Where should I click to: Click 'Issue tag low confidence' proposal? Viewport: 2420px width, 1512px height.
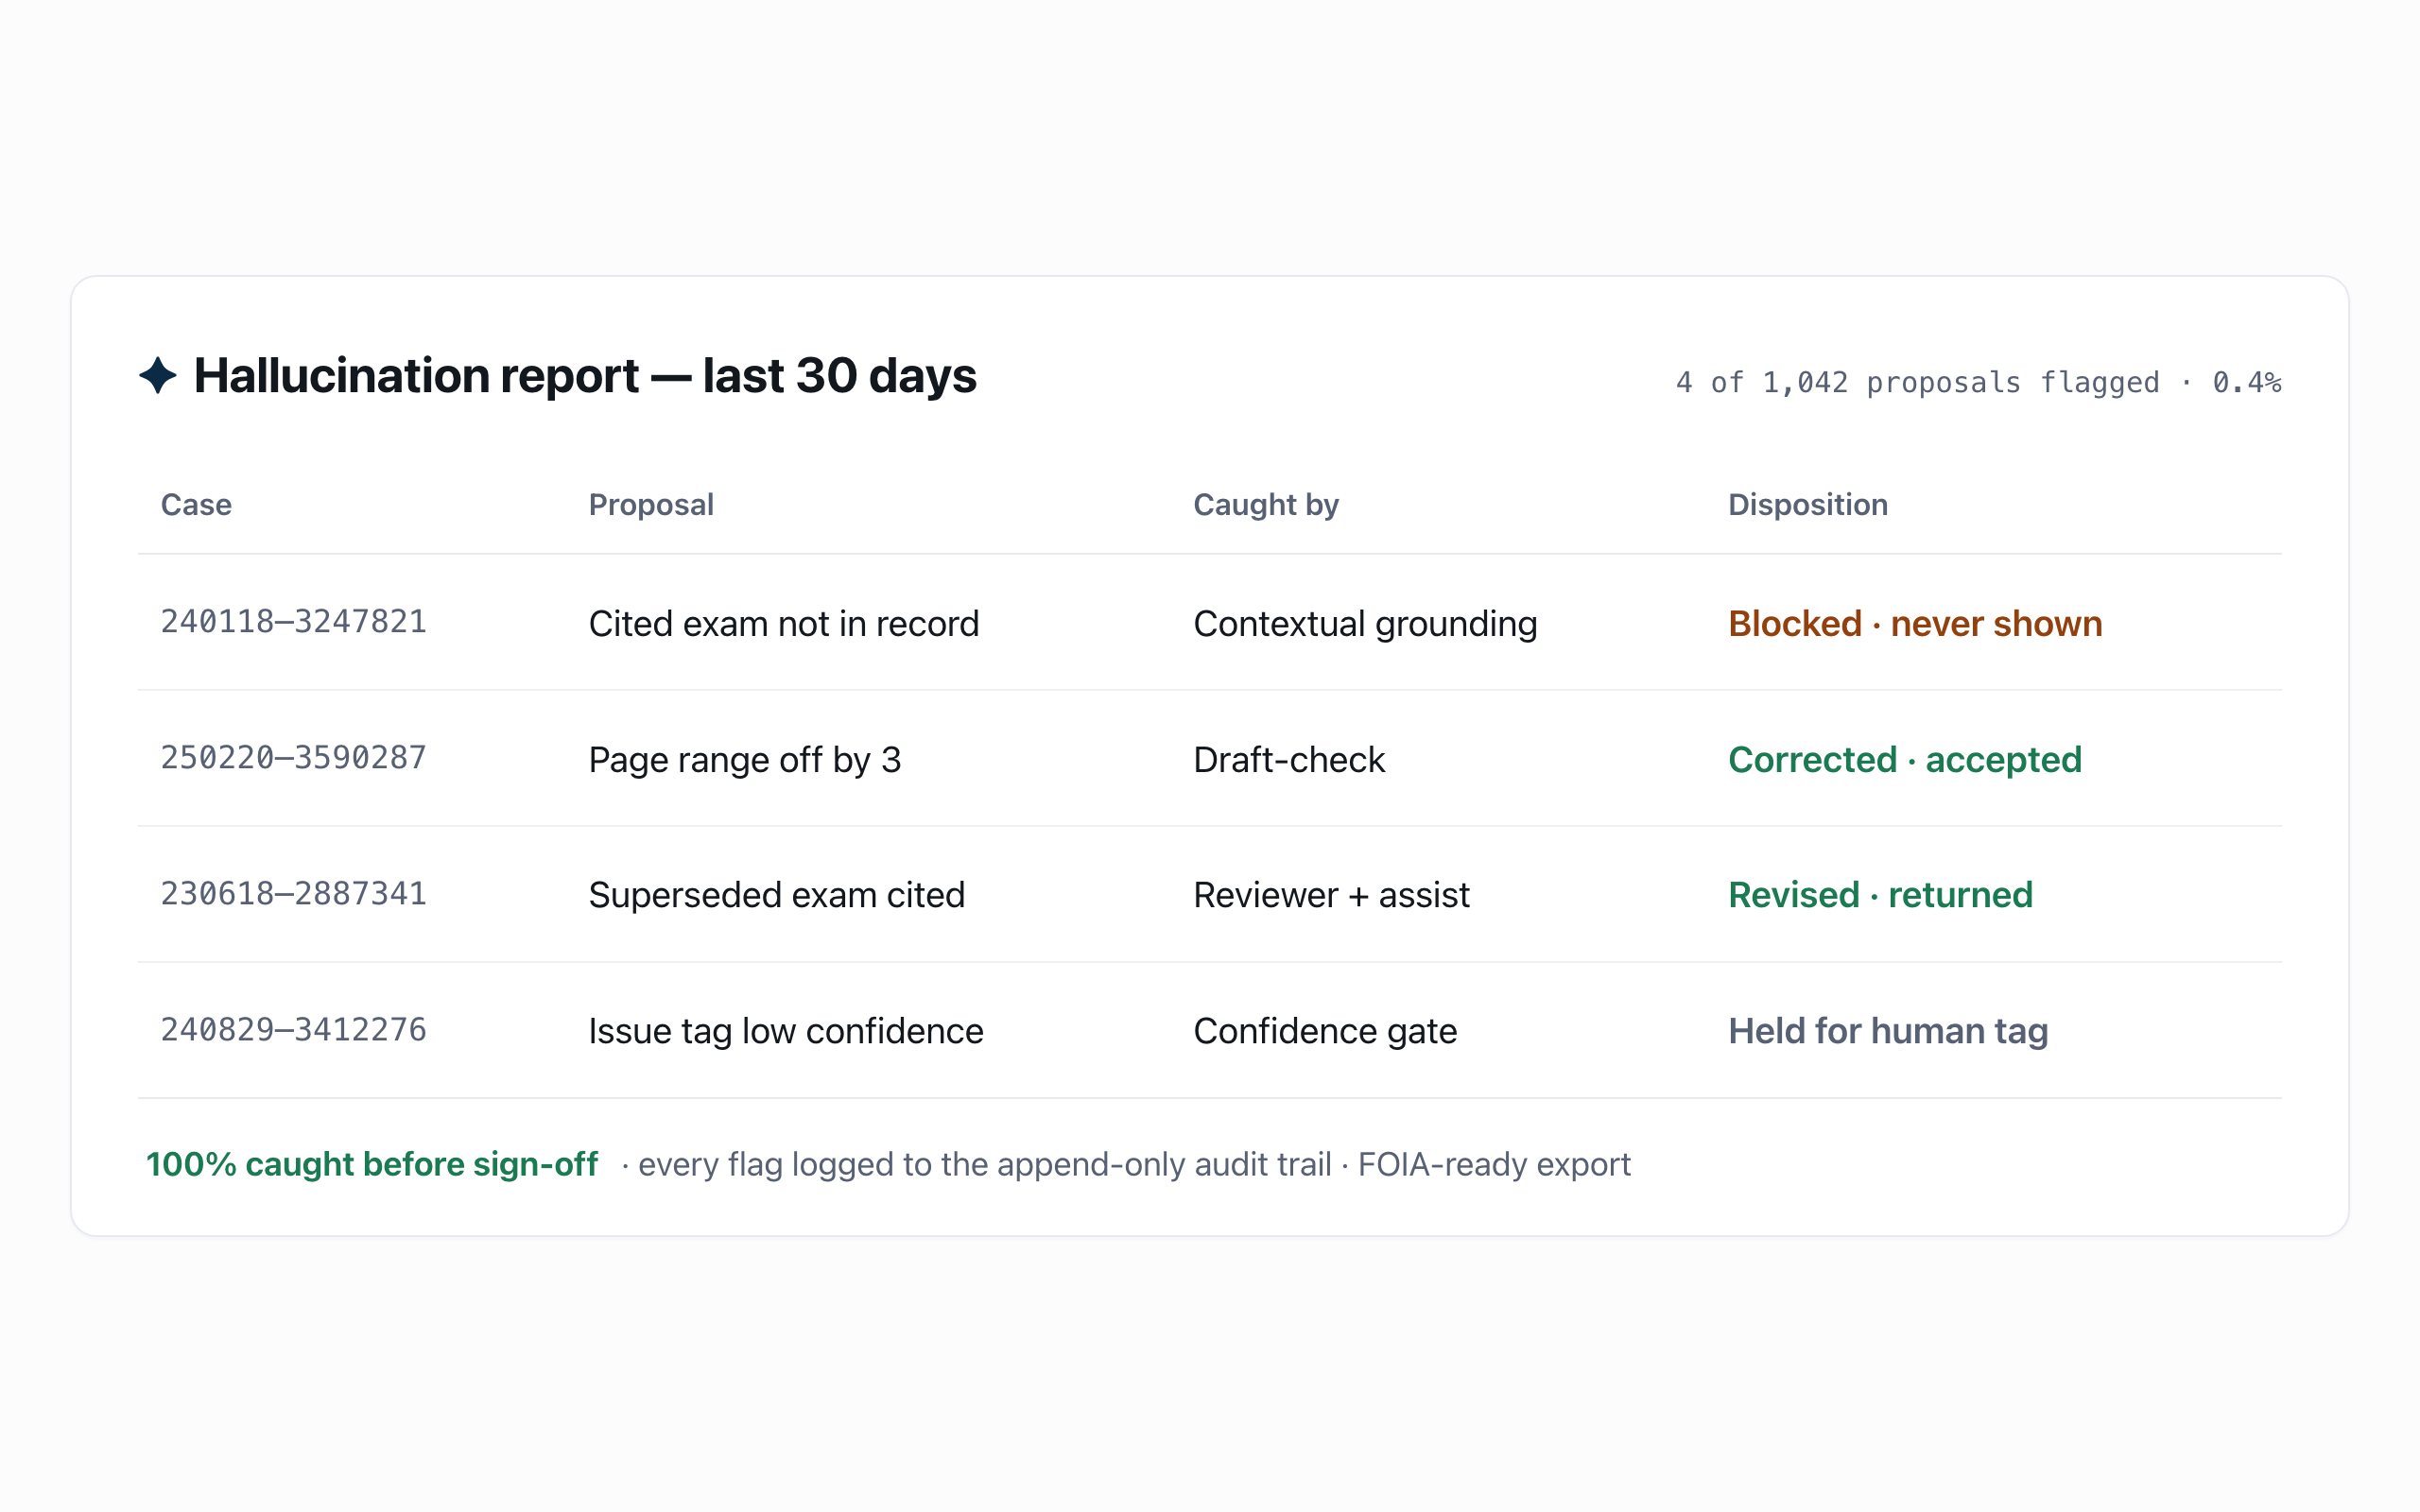tap(786, 1031)
